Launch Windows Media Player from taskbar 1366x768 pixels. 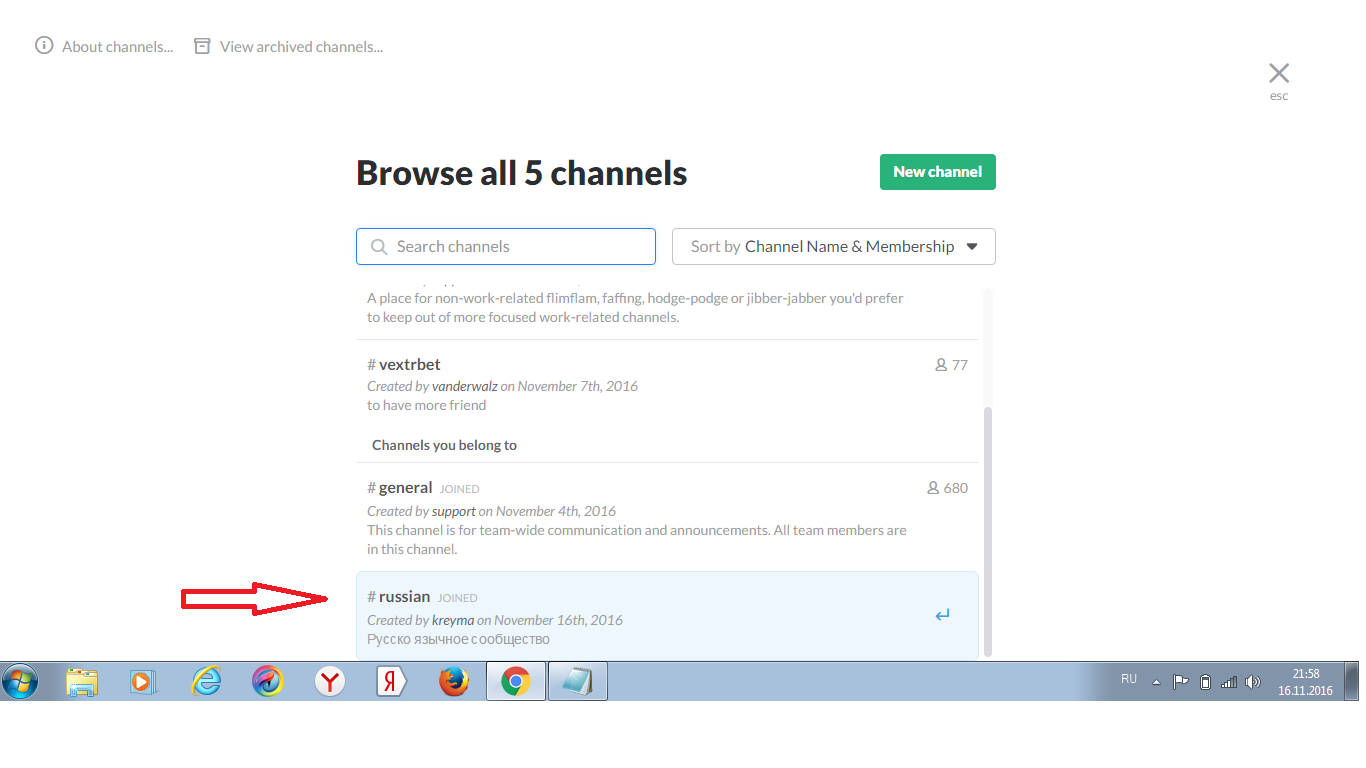click(144, 682)
